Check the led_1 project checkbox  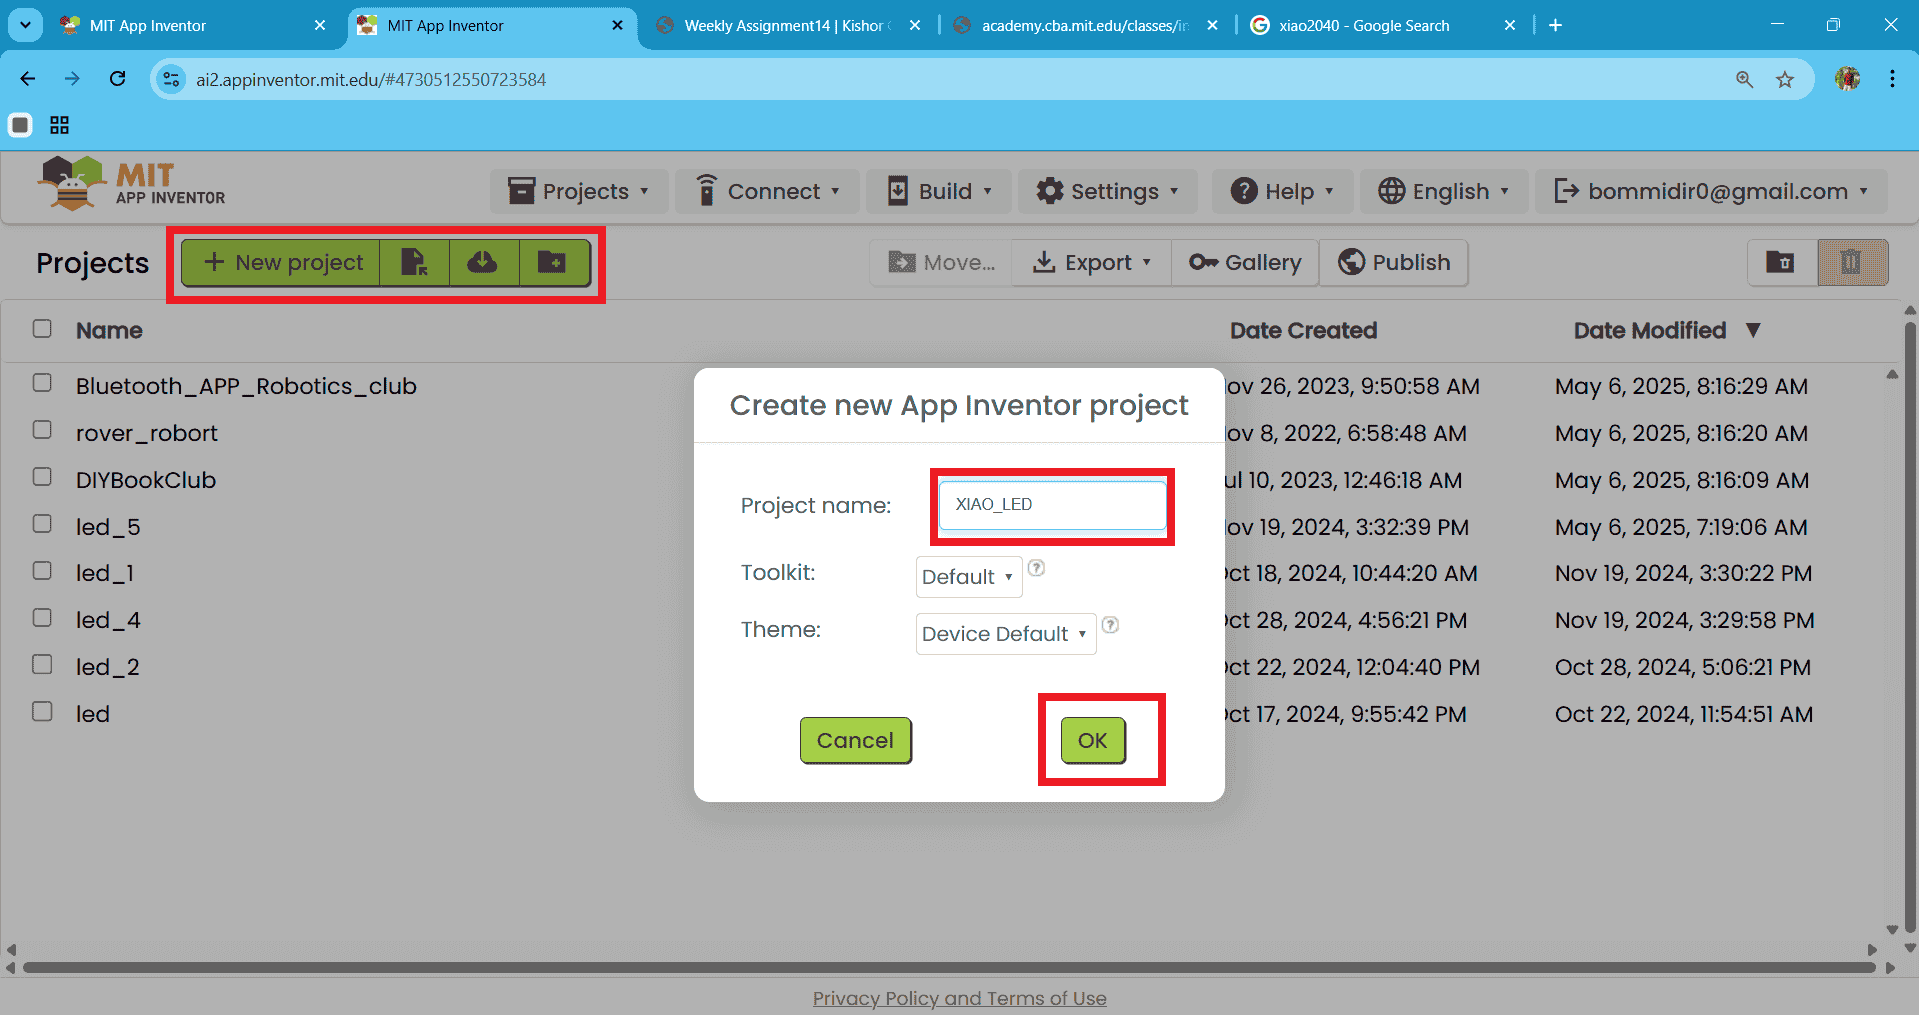(x=42, y=571)
